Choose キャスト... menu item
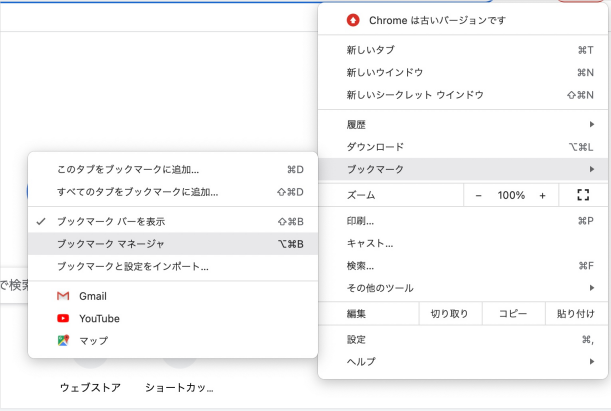This screenshot has width=611, height=411. (x=463, y=243)
